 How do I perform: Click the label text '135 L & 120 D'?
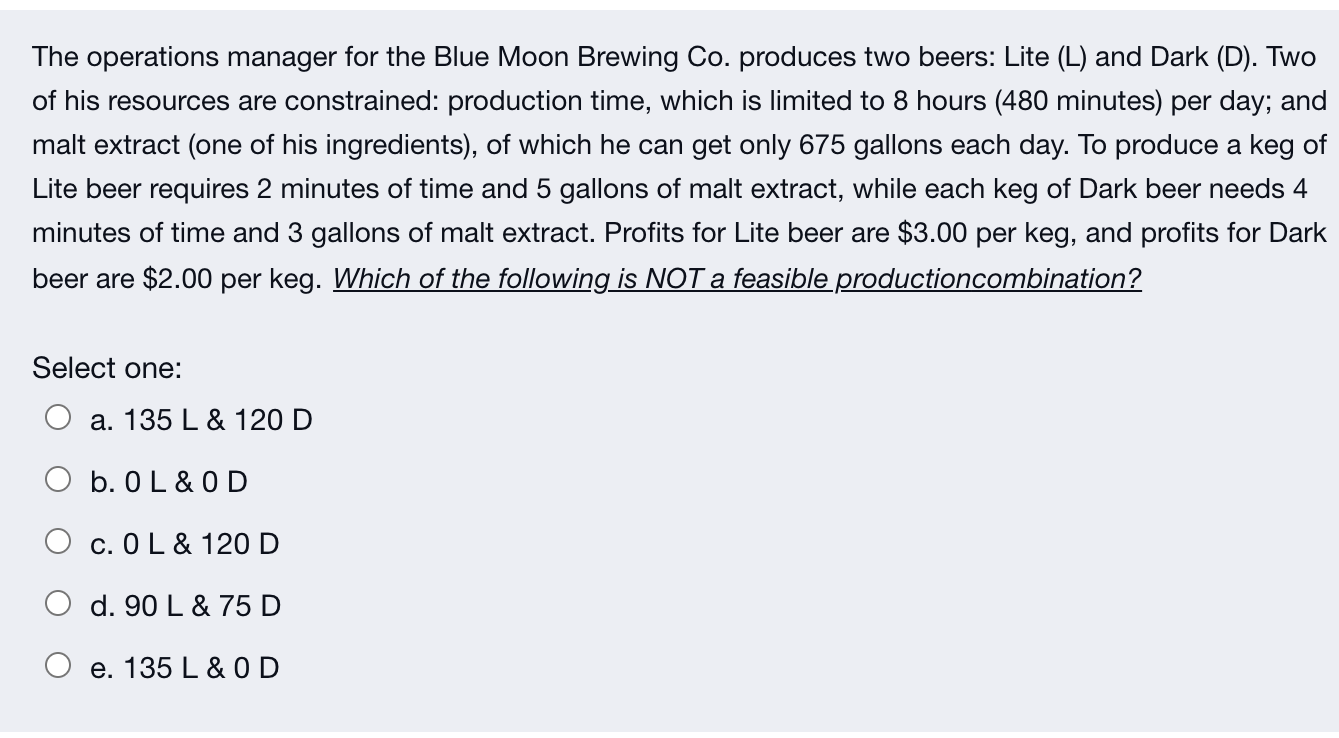point(217,420)
